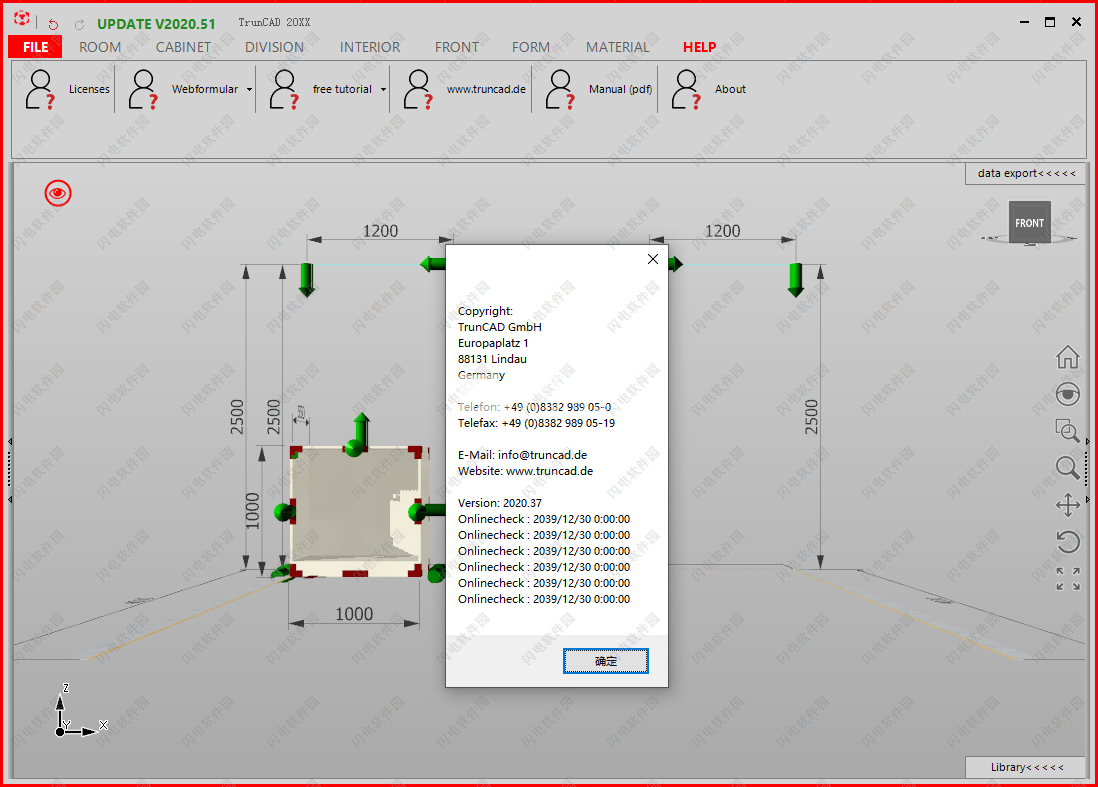Close the About dialog with the X
1098x787 pixels.
coord(653,259)
